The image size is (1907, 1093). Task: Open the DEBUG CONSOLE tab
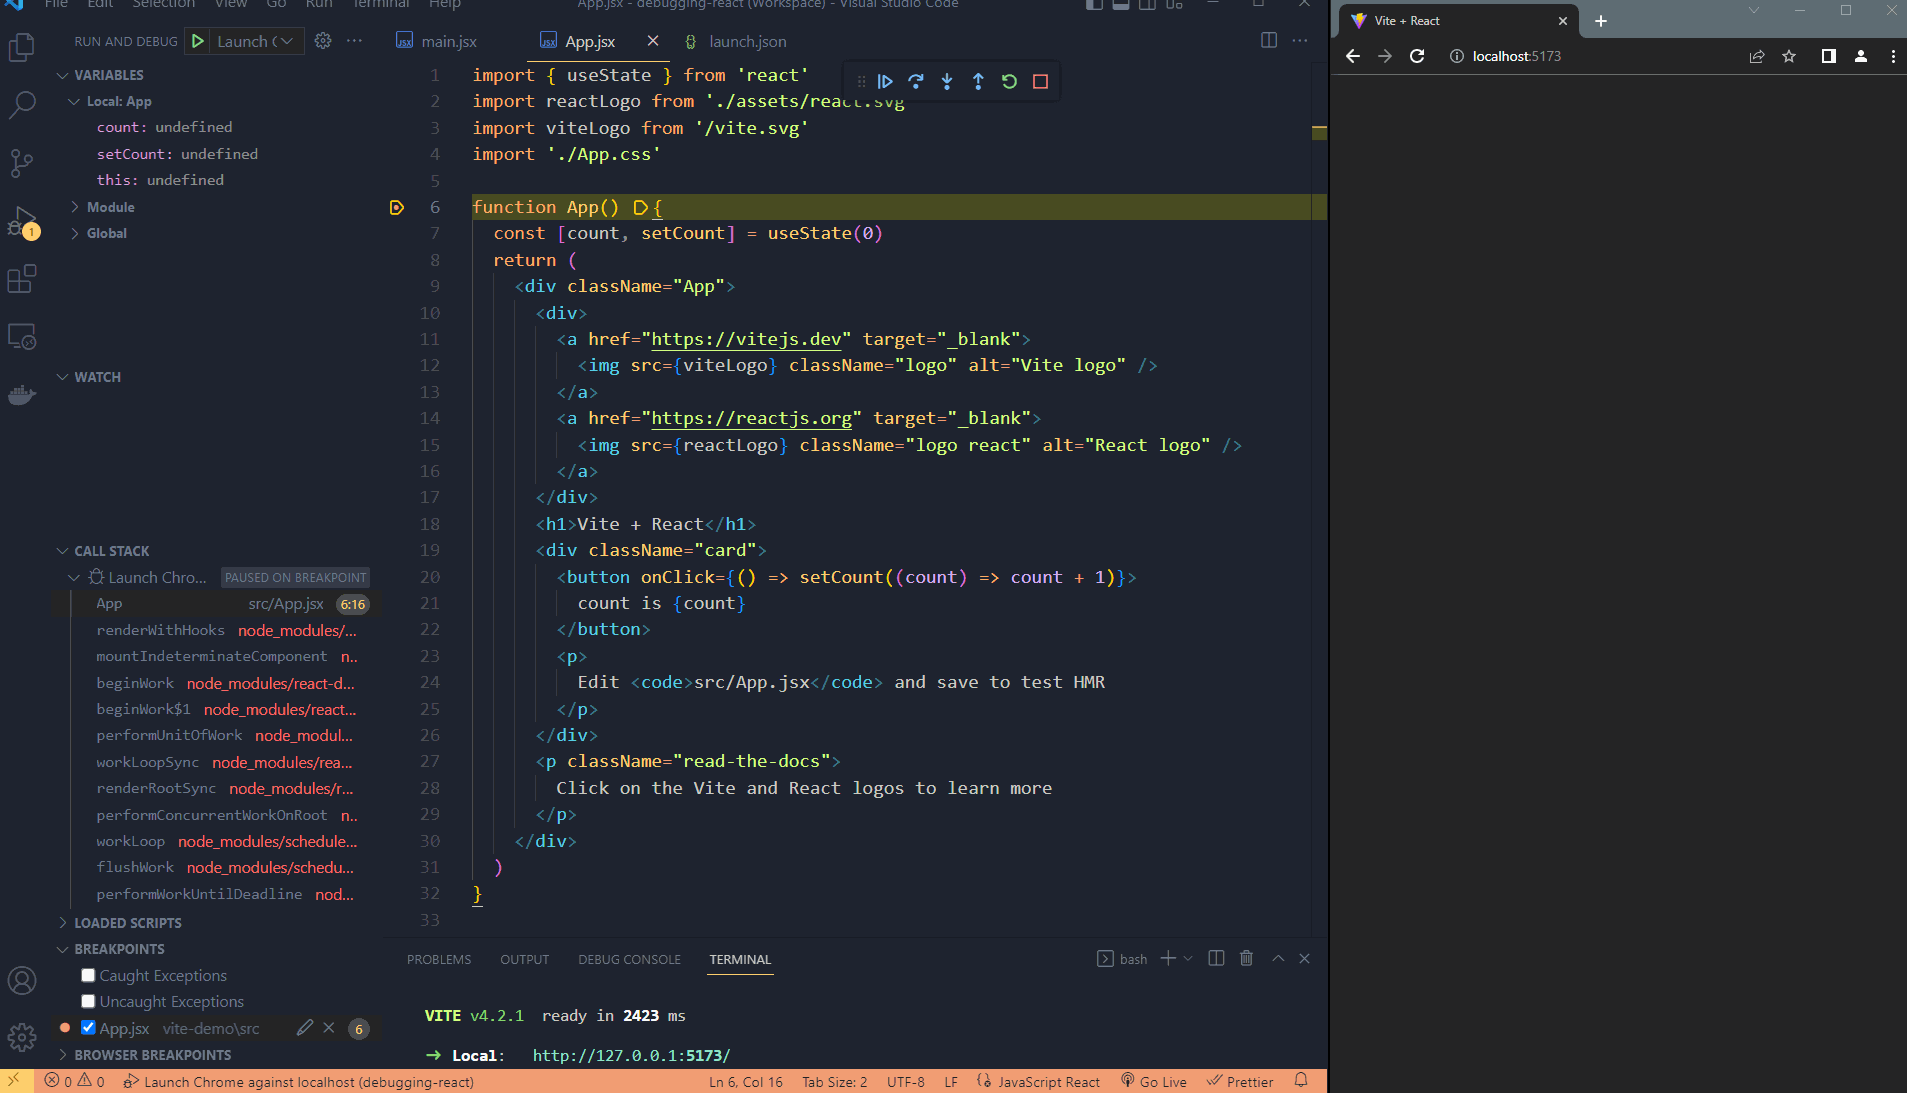point(629,959)
